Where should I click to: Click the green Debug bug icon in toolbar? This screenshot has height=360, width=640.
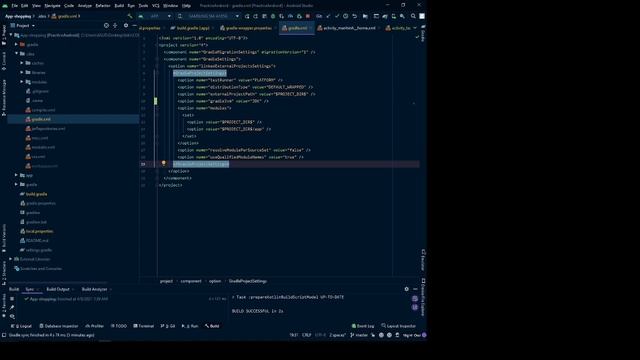pyautogui.click(x=273, y=16)
